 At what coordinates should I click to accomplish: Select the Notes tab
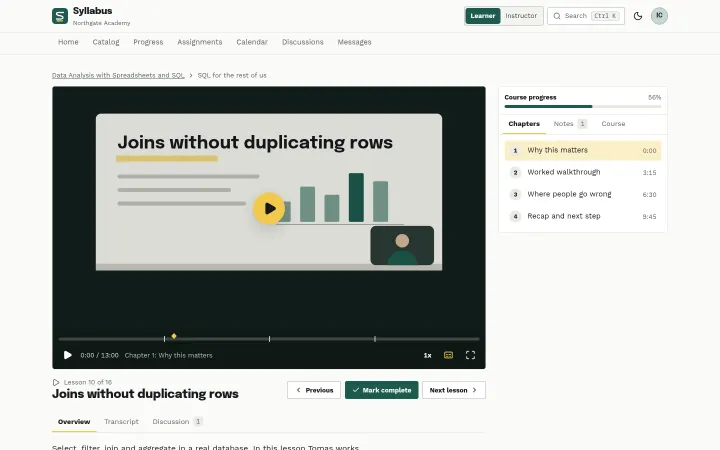(x=570, y=124)
